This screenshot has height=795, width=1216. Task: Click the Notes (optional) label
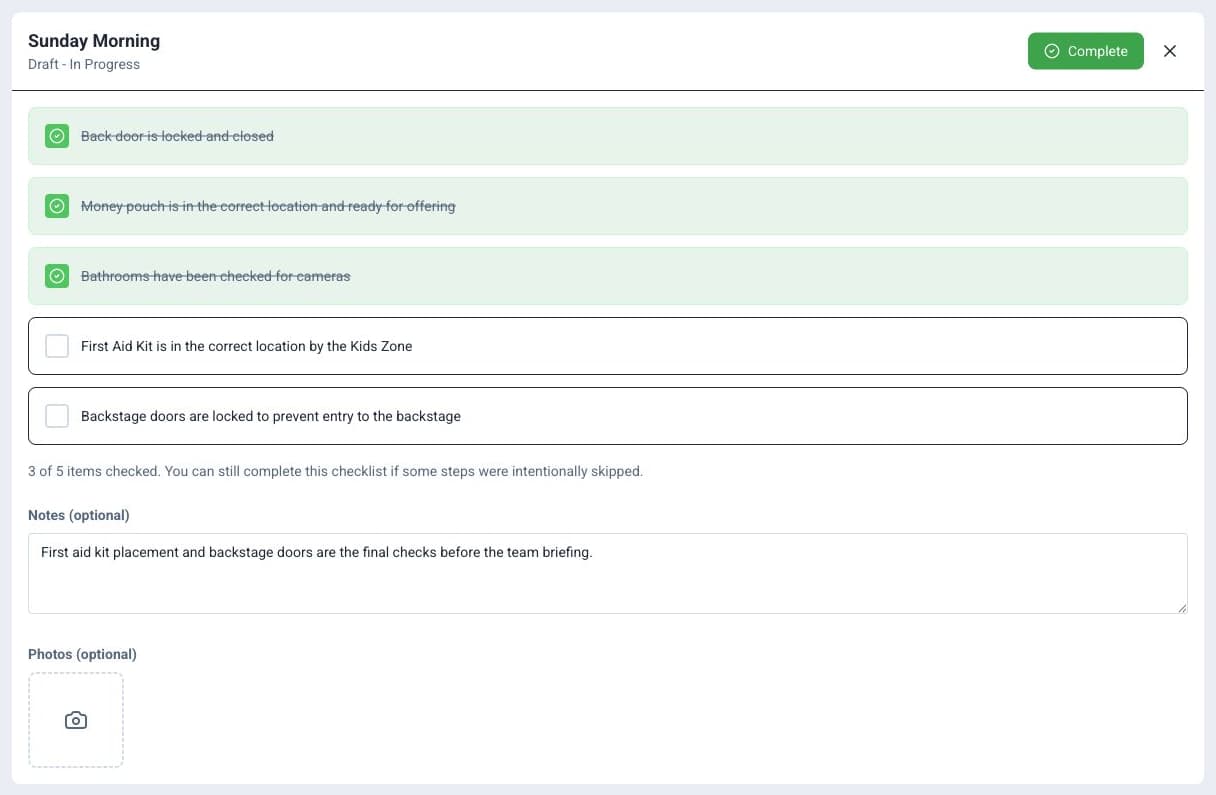pyautogui.click(x=79, y=515)
